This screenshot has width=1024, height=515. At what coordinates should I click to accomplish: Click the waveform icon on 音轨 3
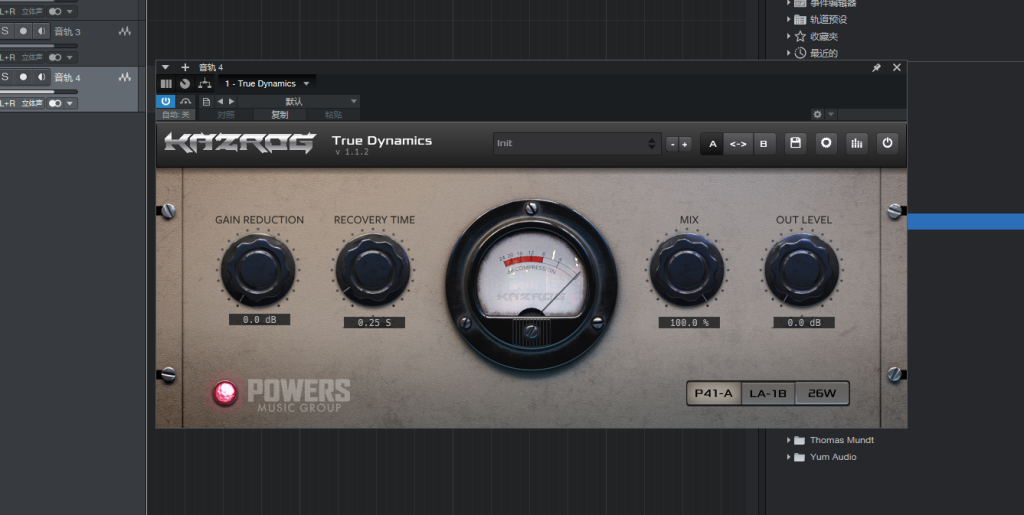[x=125, y=31]
